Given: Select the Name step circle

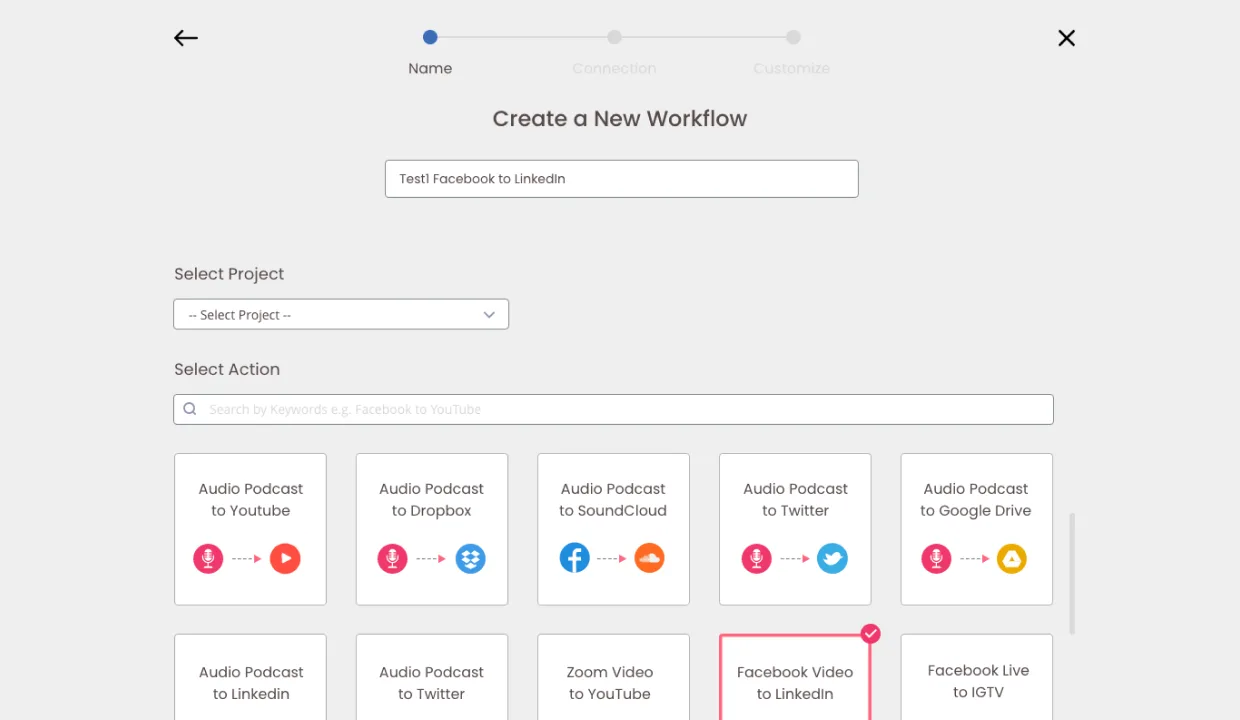Looking at the screenshot, I should tap(430, 37).
